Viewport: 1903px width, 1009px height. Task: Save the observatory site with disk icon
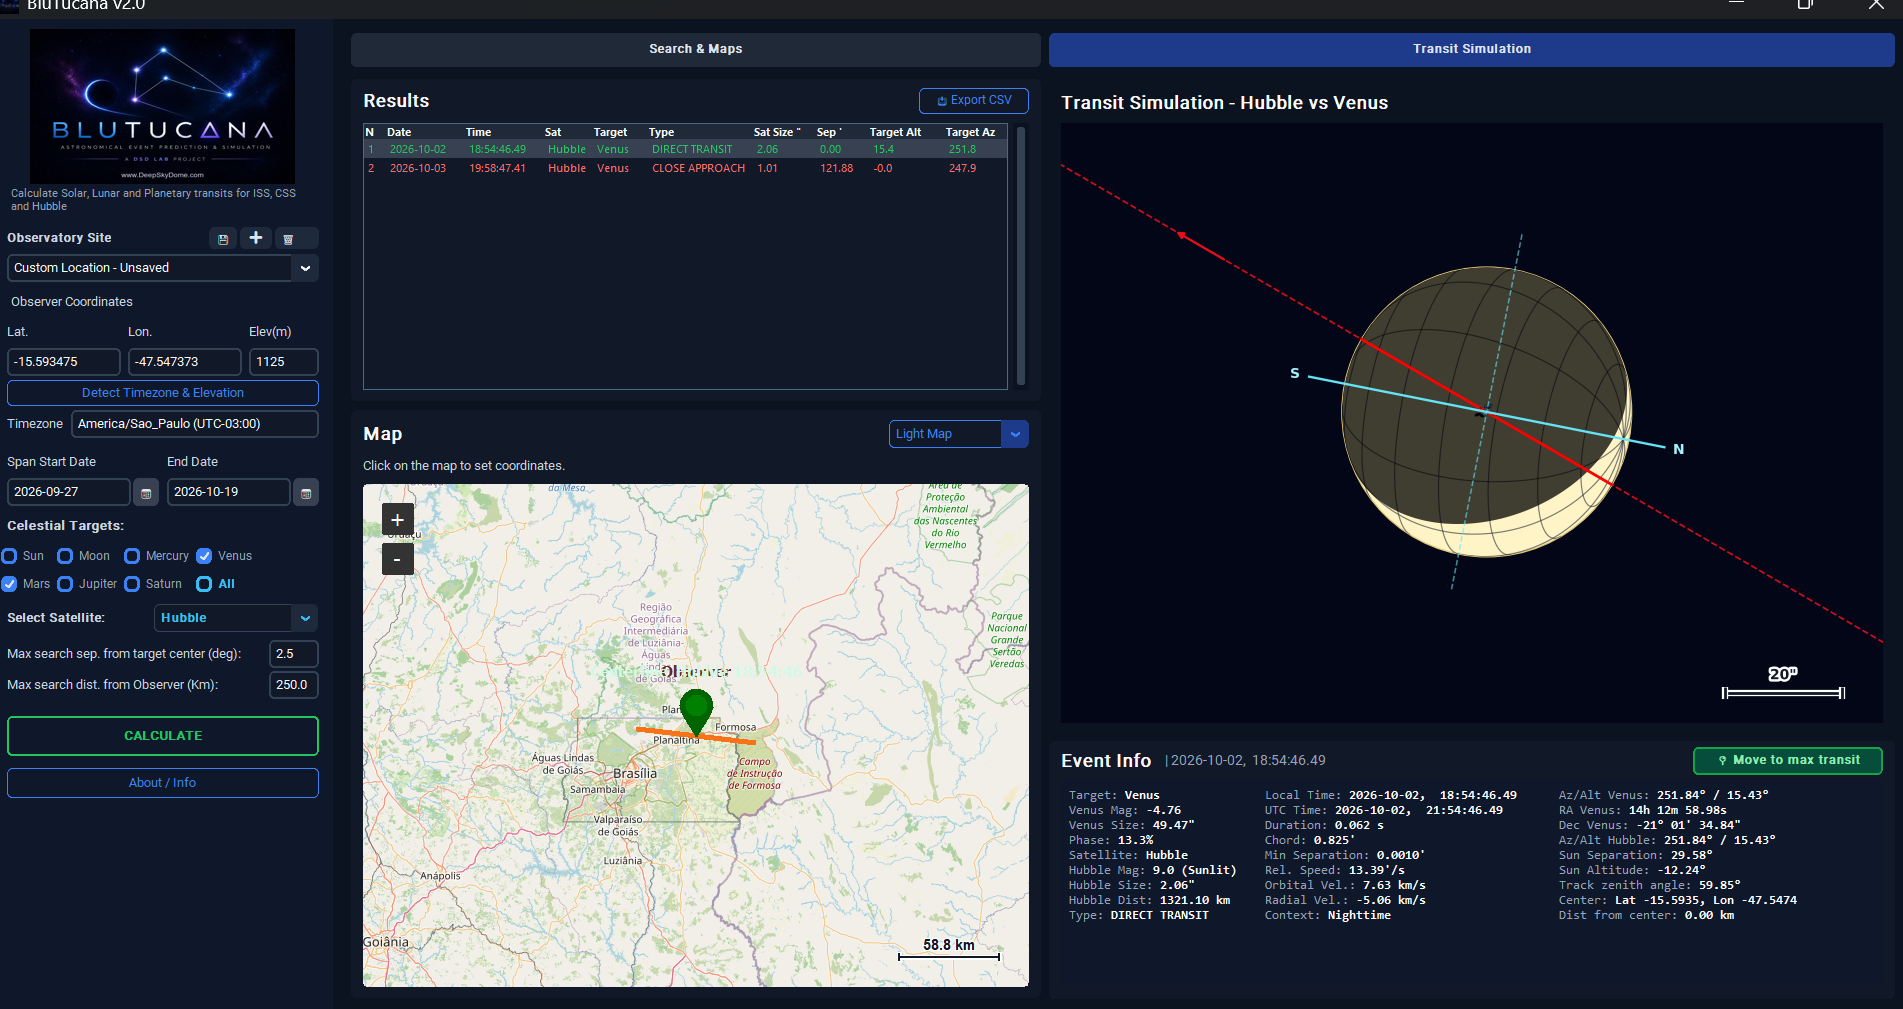223,239
